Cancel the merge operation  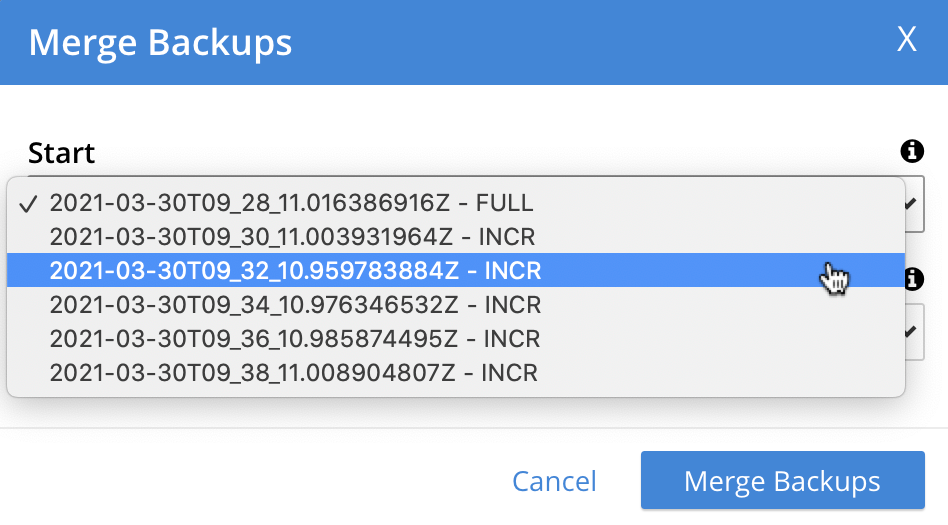click(x=554, y=481)
